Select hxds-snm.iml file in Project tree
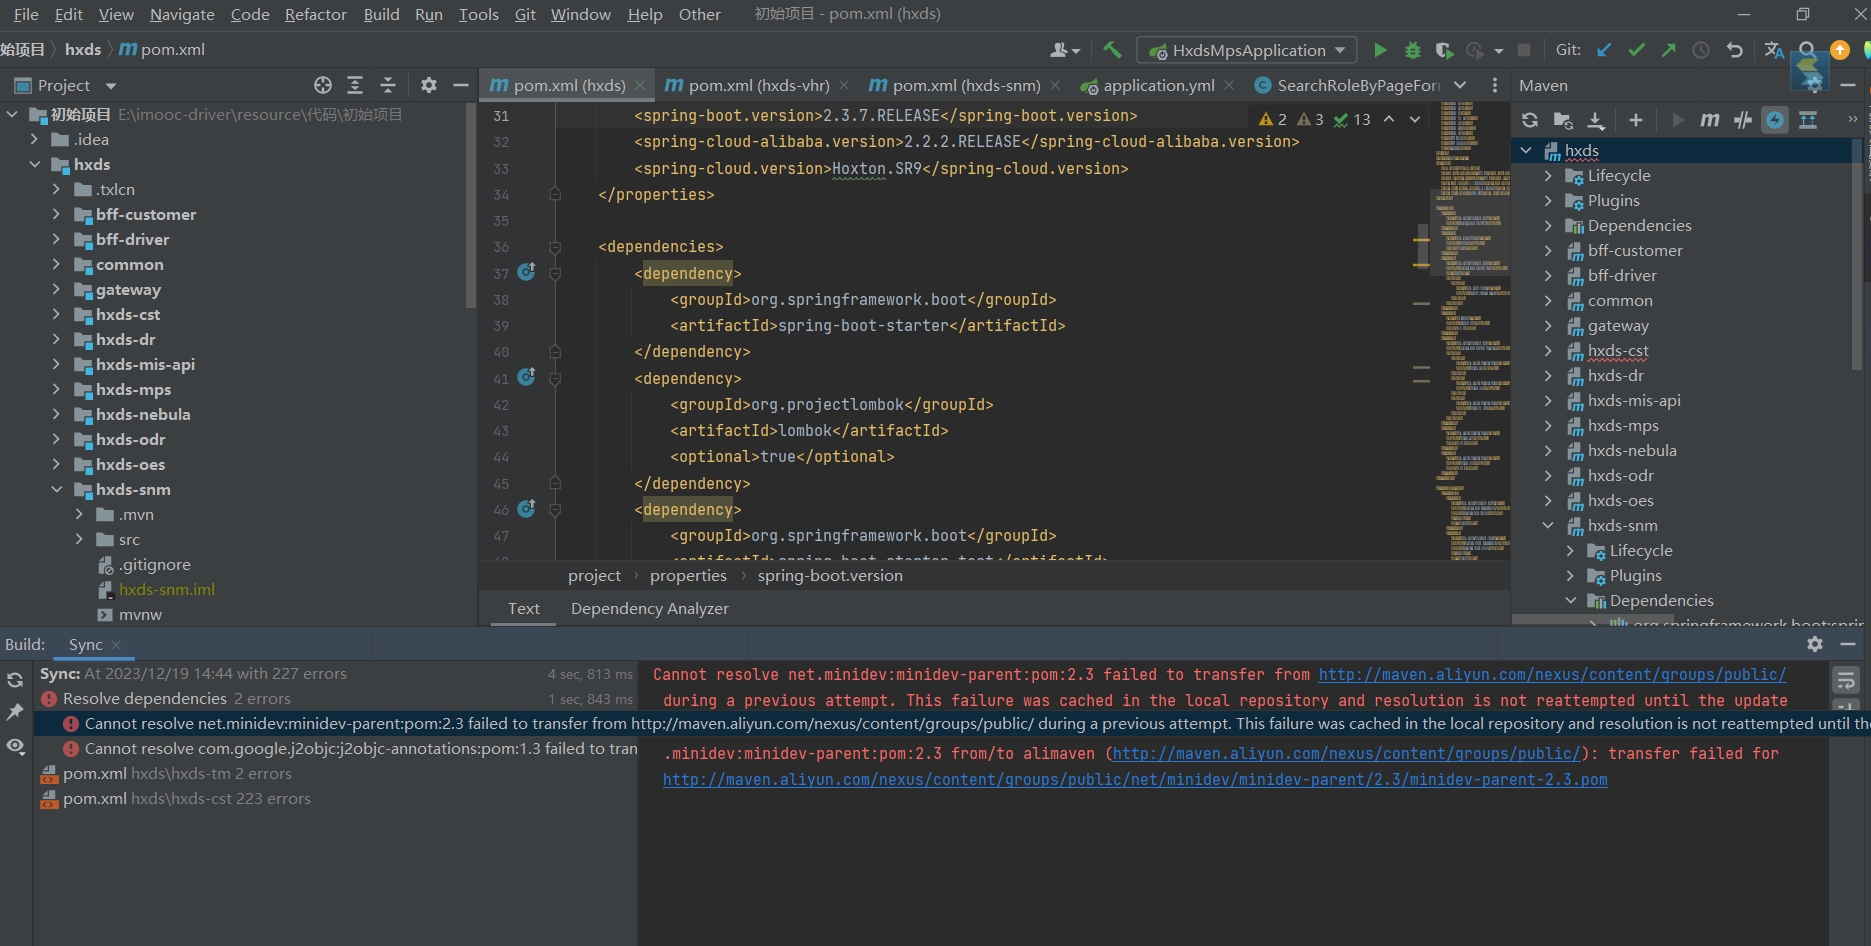1871x946 pixels. (x=166, y=590)
